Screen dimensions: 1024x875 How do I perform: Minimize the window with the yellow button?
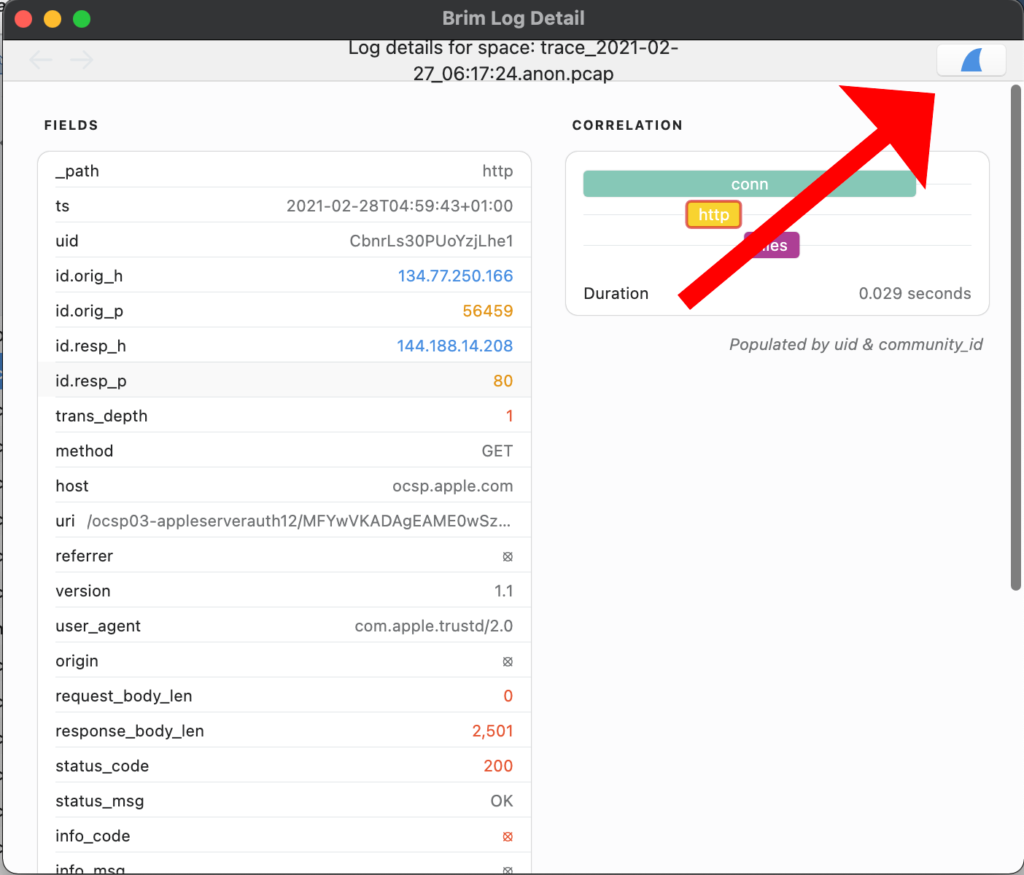click(52, 19)
